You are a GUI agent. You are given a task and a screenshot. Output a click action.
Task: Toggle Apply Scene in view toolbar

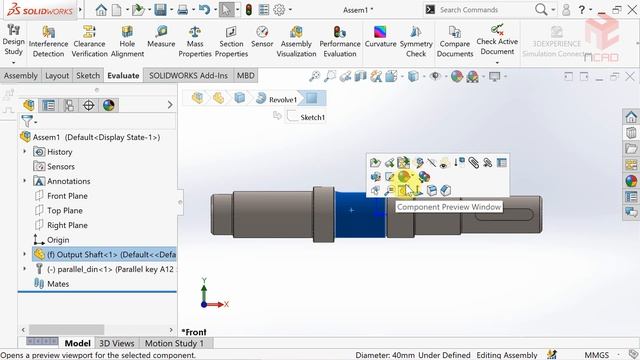tap(472, 76)
